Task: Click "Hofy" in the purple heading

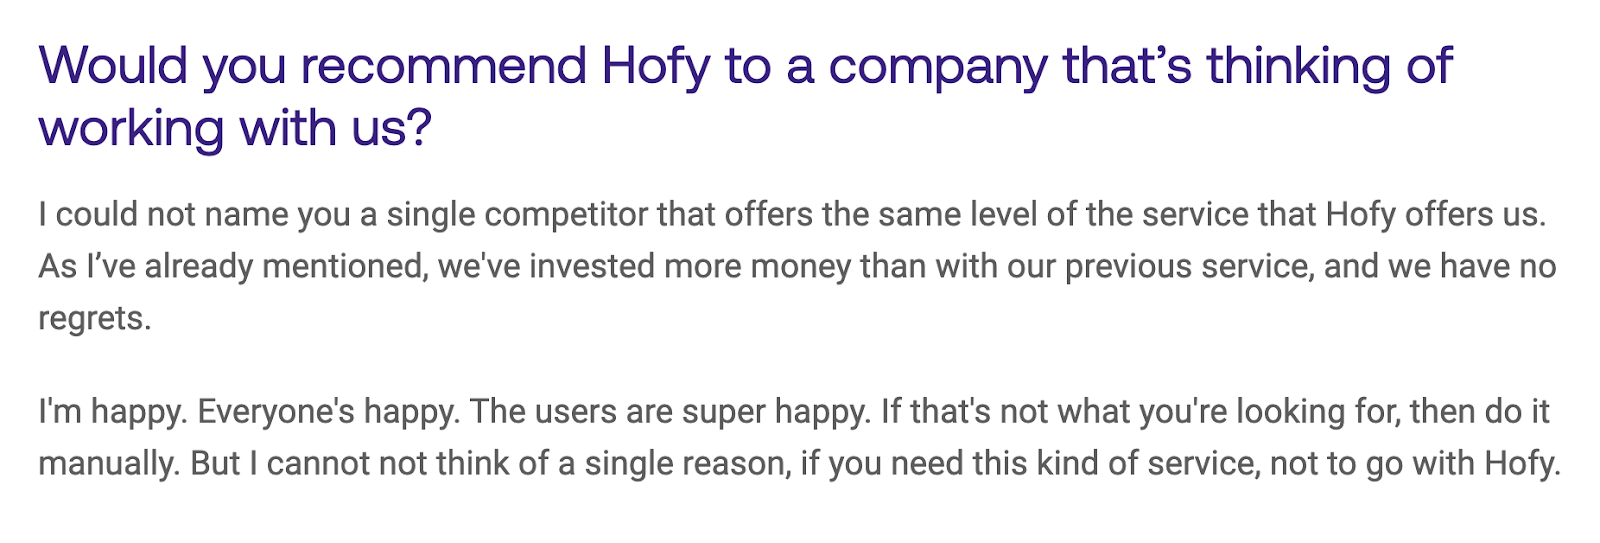Action: pyautogui.click(x=656, y=66)
